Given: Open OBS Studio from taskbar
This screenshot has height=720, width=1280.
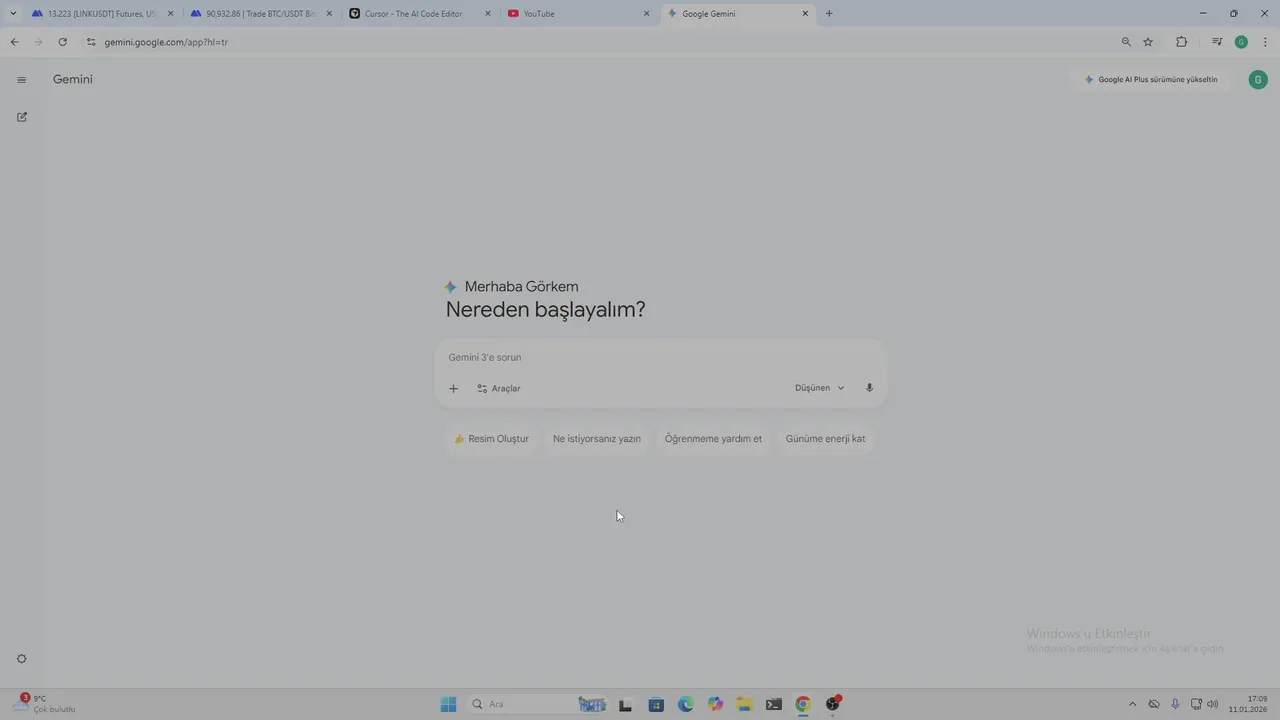Looking at the screenshot, I should [x=833, y=704].
